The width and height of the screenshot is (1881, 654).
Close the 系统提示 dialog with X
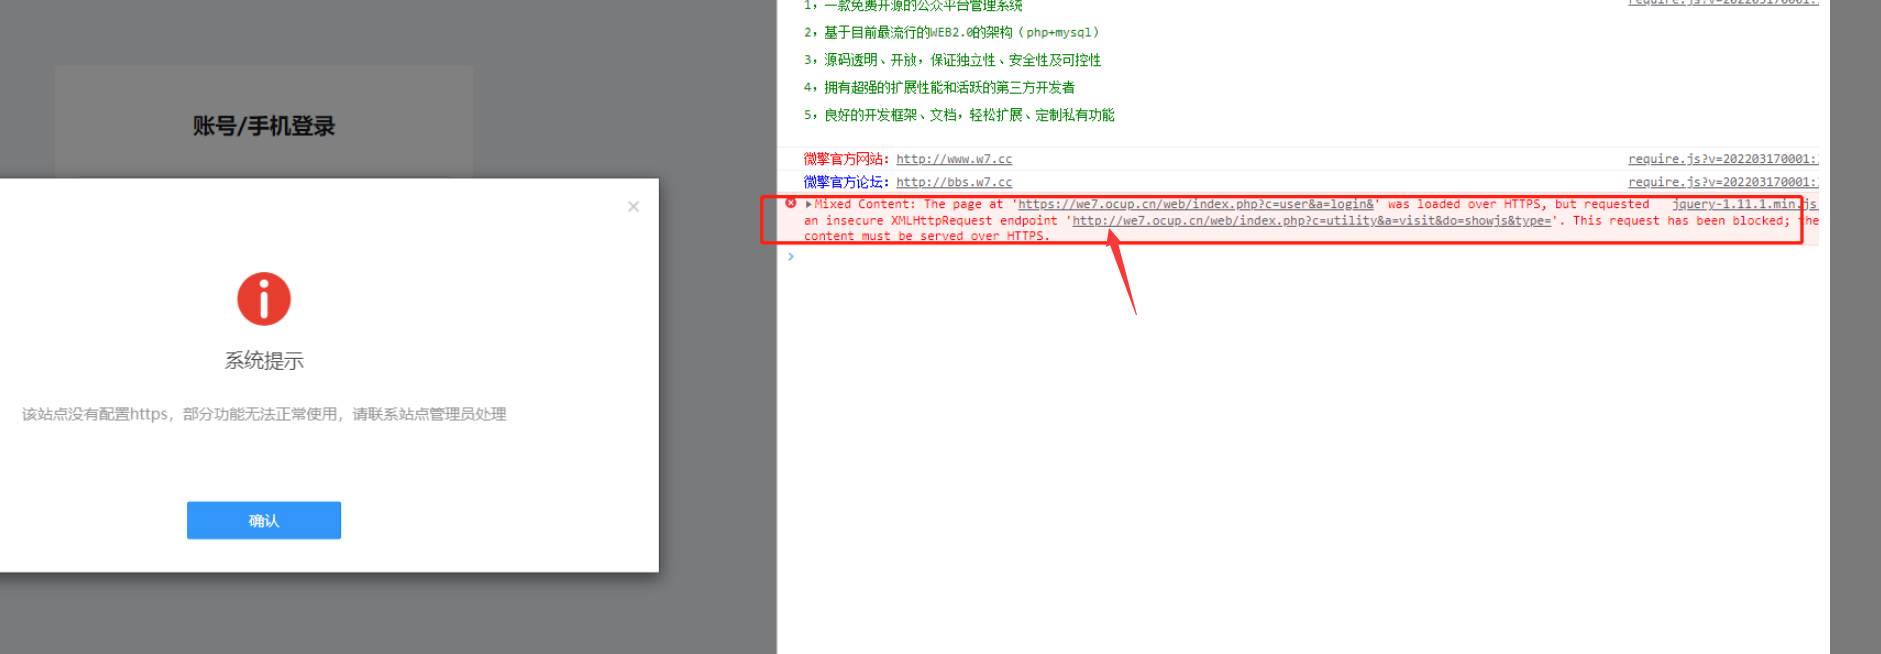633,207
